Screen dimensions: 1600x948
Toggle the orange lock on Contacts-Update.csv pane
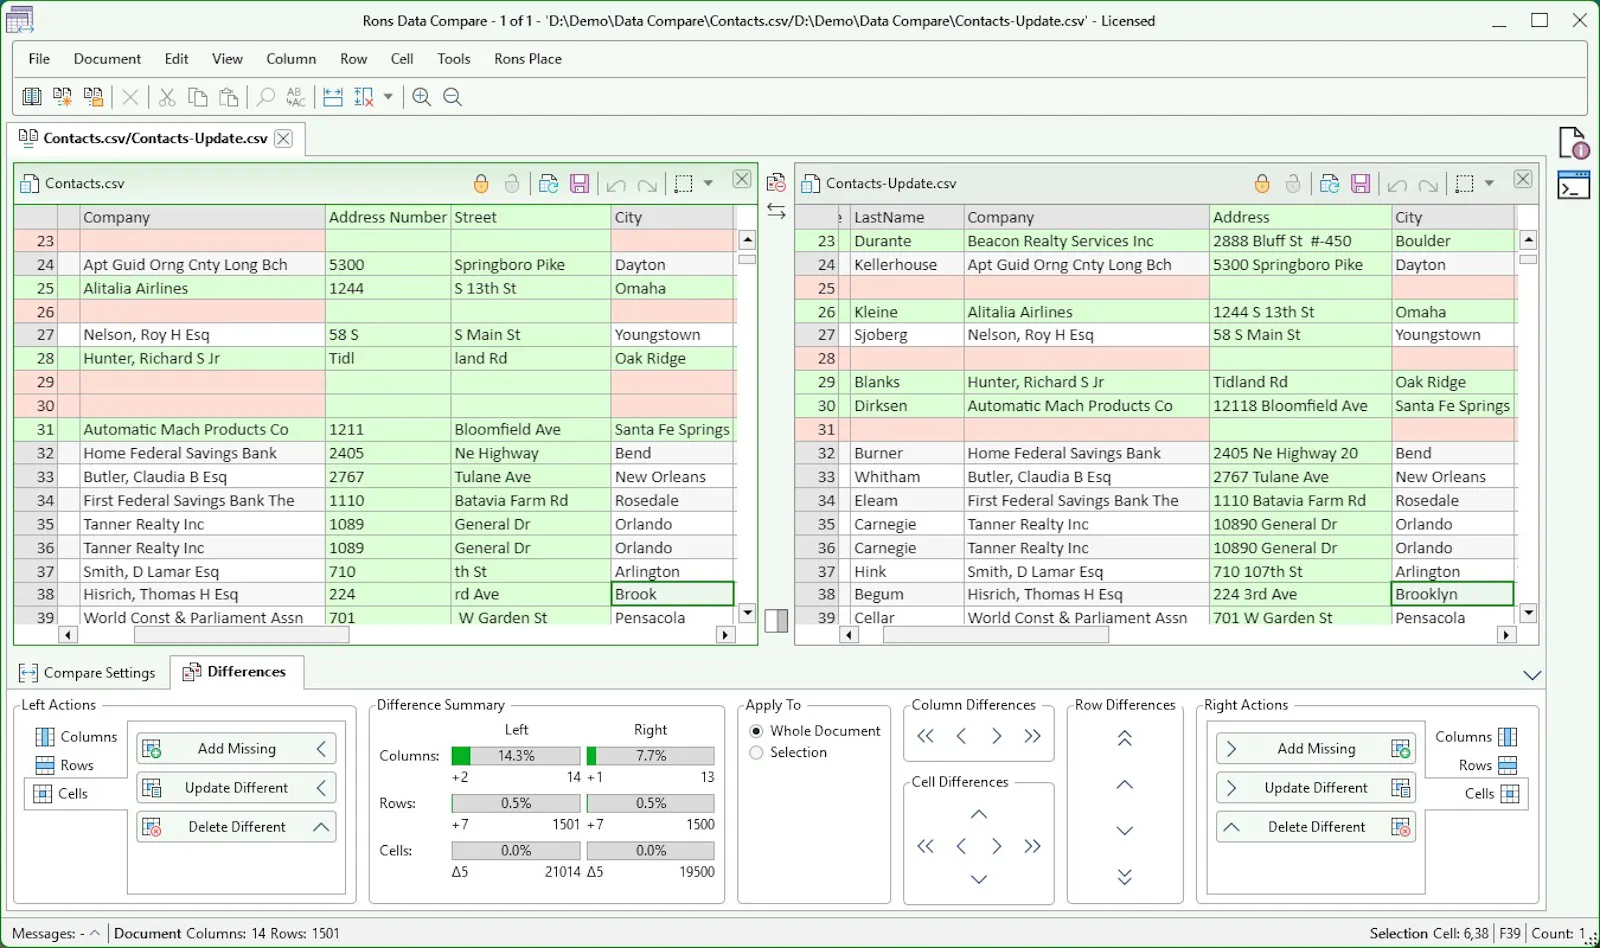coord(1262,183)
